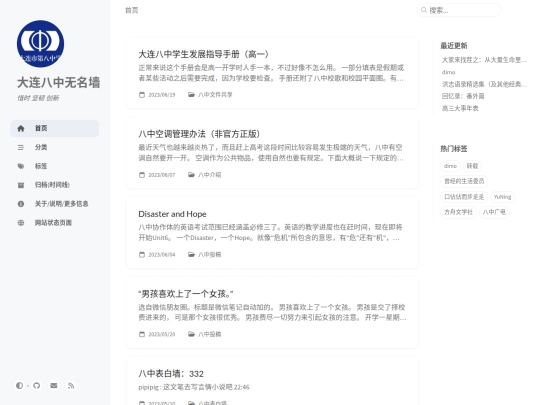Click folder icon under Disaster and Hope
This screenshot has width=540, height=405.
point(191,255)
